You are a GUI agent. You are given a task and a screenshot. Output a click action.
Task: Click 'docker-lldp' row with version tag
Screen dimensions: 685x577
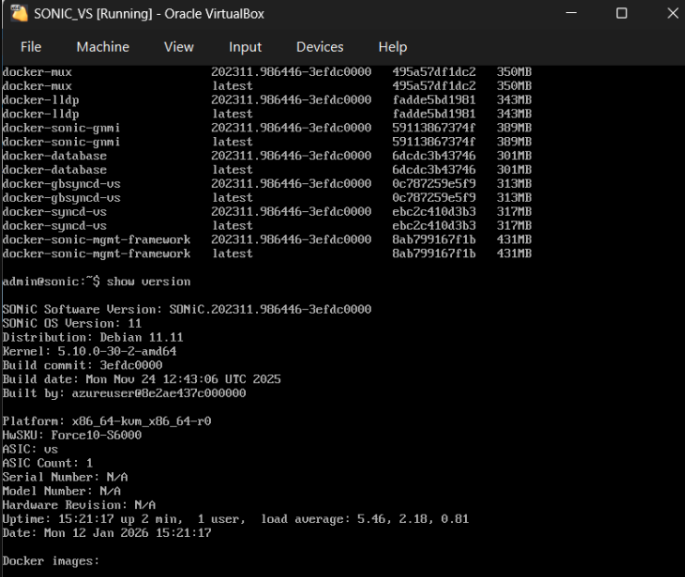[x=267, y=100]
